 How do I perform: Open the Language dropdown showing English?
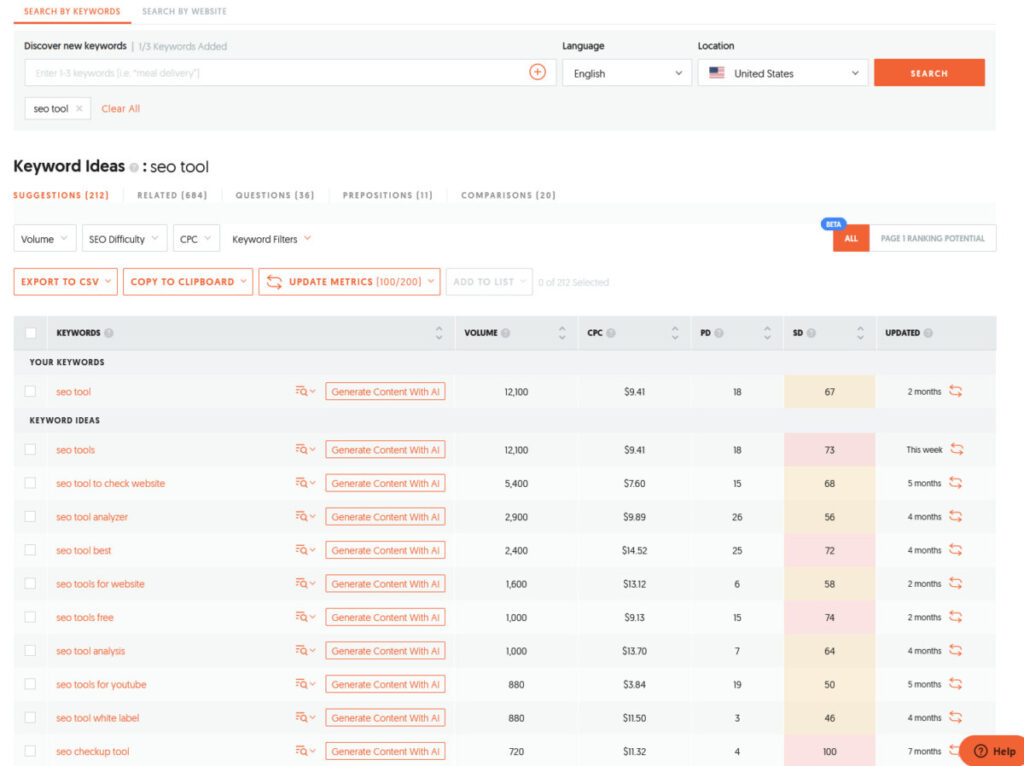click(626, 73)
